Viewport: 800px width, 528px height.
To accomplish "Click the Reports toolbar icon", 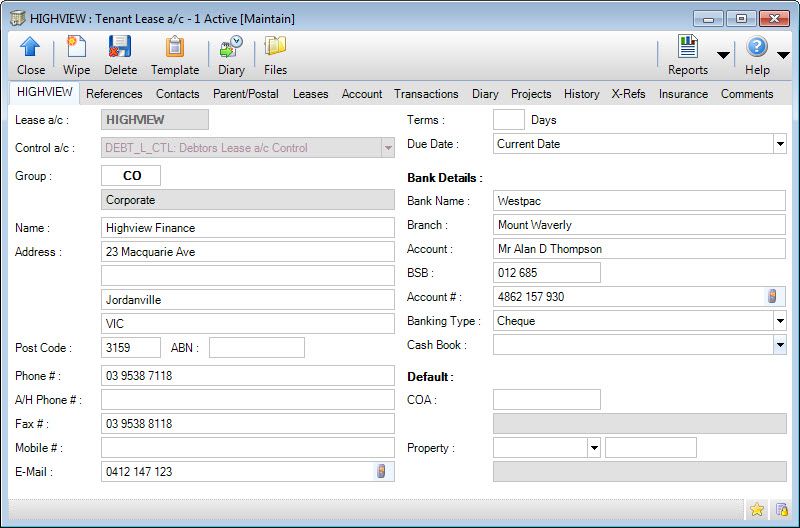I will click(x=688, y=47).
